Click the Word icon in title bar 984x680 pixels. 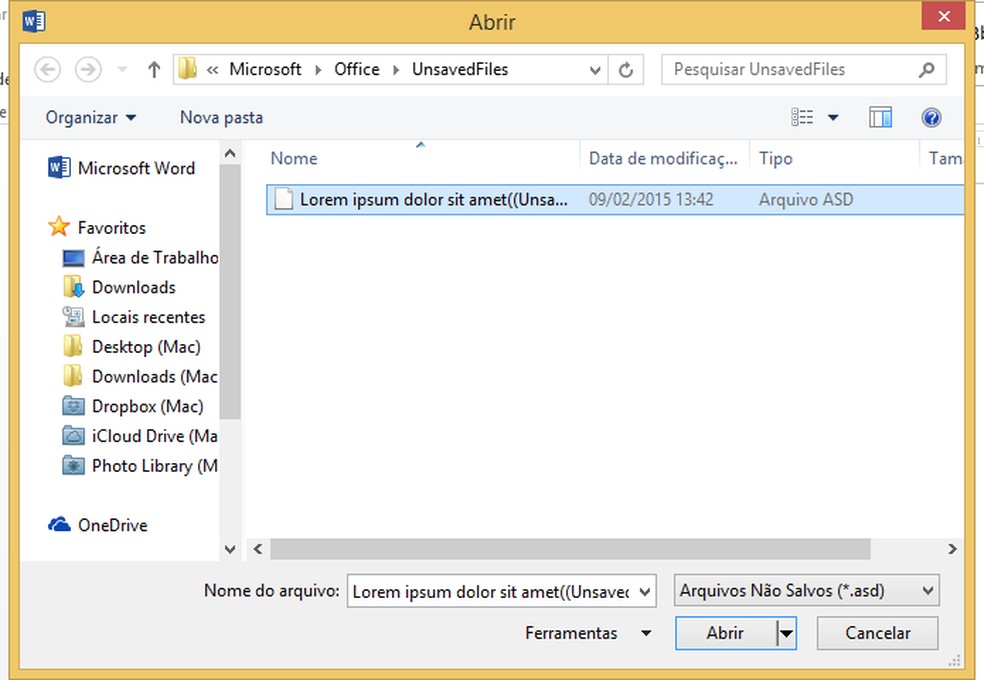(34, 21)
